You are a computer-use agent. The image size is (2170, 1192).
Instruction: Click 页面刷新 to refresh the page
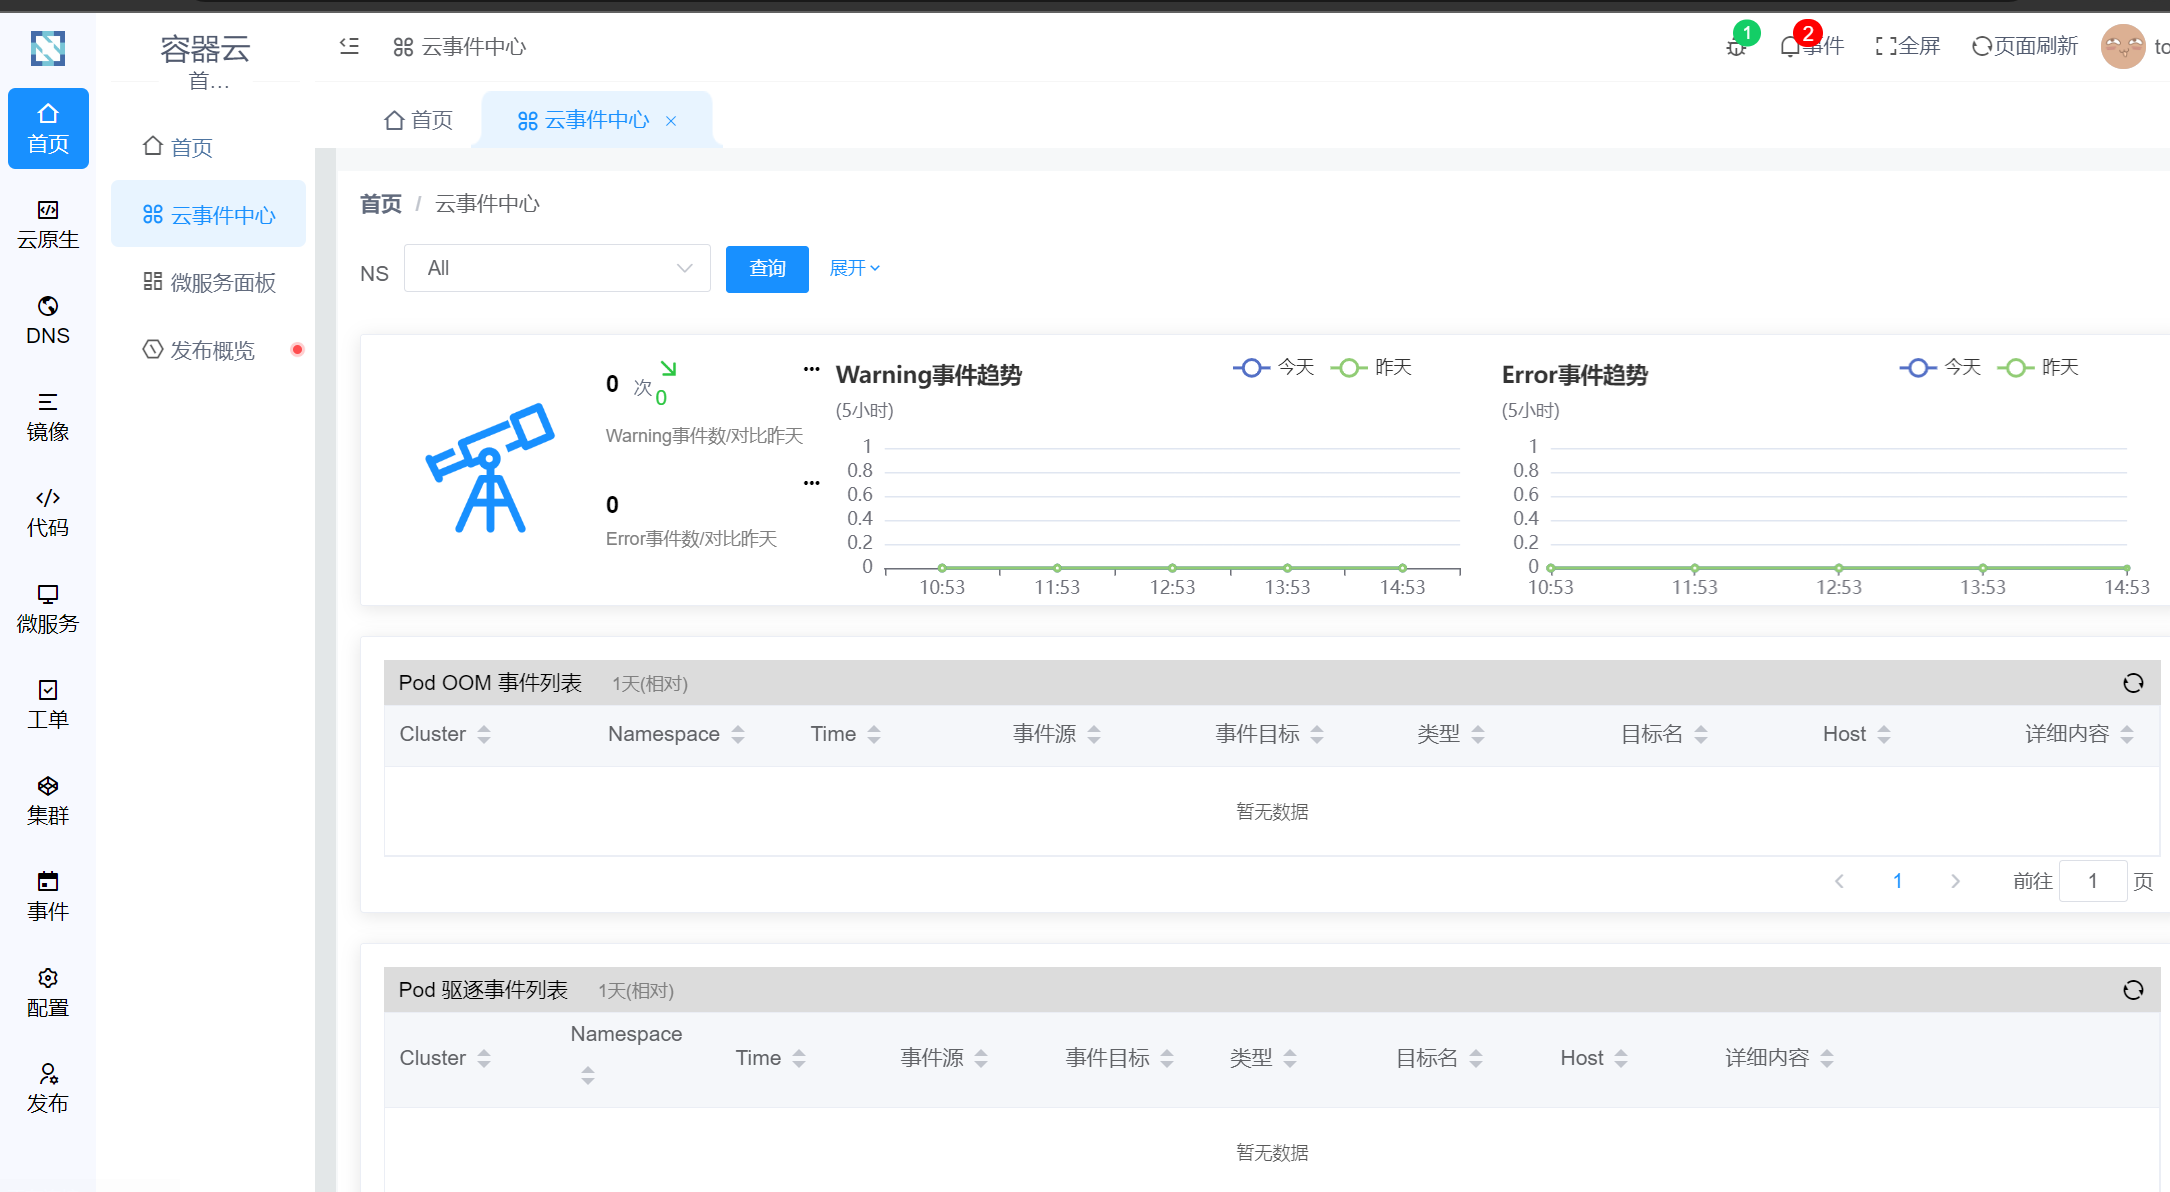click(2024, 46)
